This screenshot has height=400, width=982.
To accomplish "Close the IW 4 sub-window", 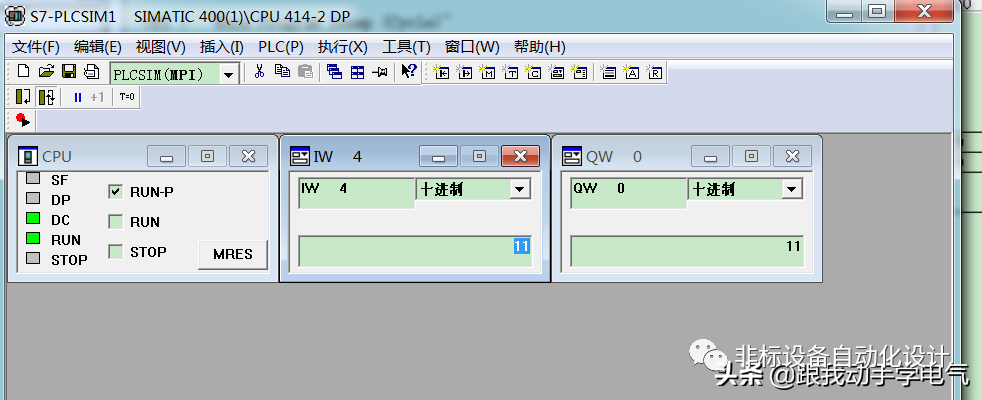I will click(520, 156).
